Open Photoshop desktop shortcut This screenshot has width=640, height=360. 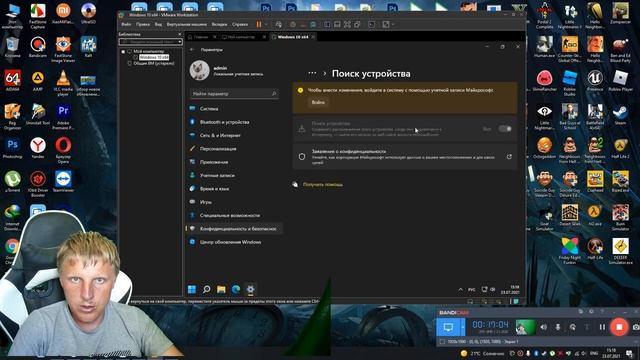pos(13,149)
